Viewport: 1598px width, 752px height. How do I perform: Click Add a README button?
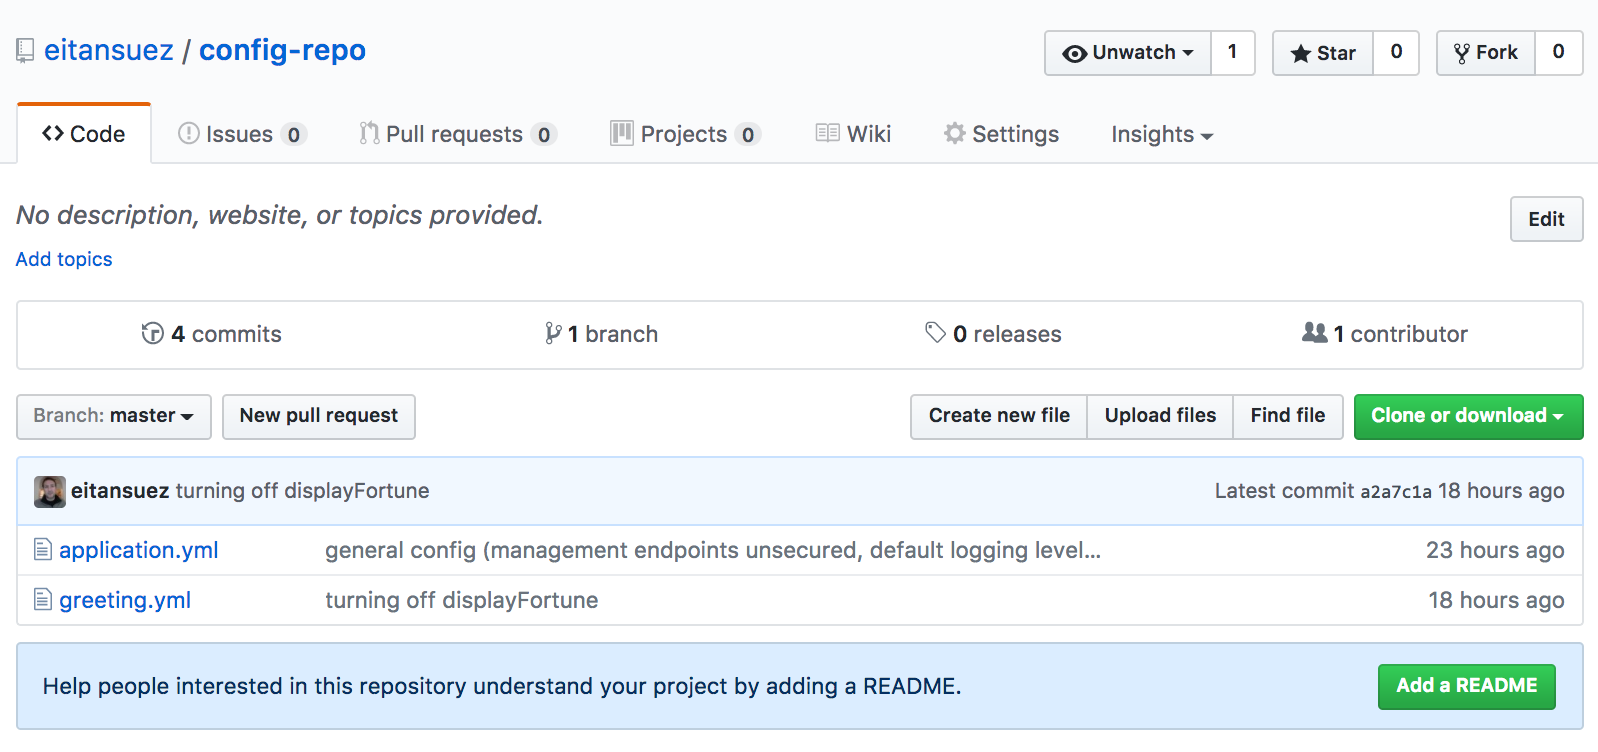coord(1467,686)
